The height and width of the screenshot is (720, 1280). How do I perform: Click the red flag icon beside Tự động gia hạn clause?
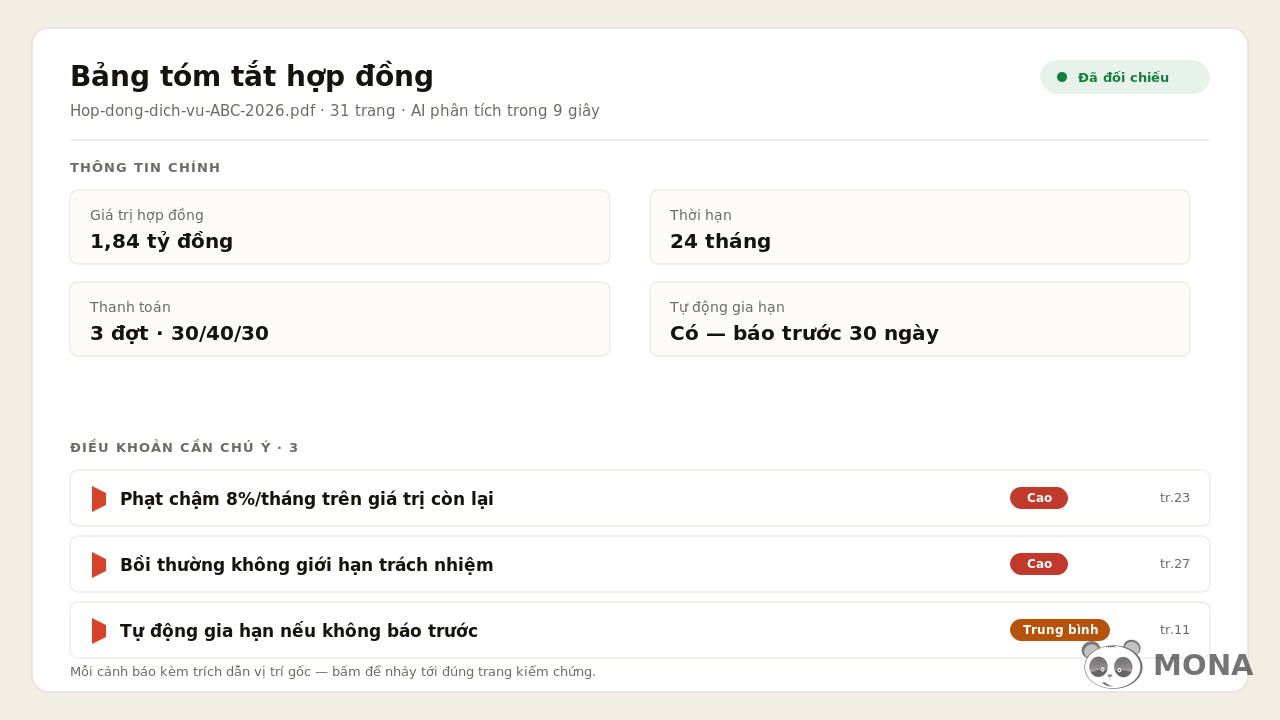[99, 631]
